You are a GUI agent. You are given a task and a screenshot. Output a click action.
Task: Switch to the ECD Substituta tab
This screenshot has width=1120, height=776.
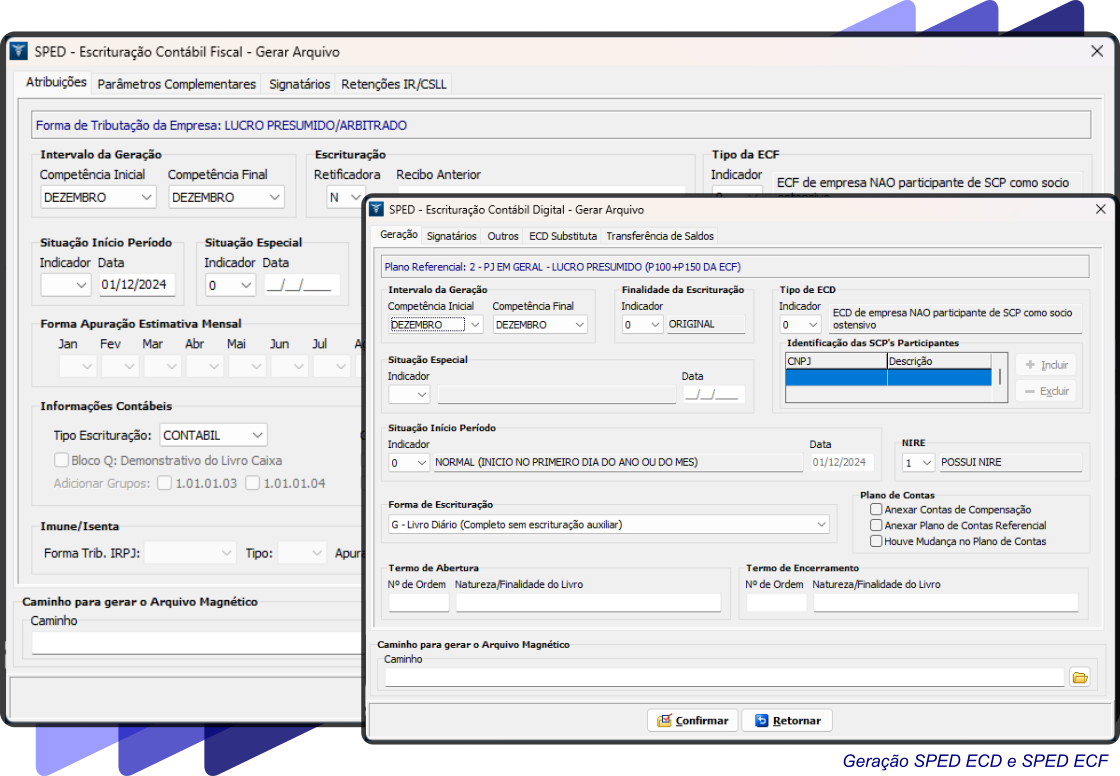562,236
